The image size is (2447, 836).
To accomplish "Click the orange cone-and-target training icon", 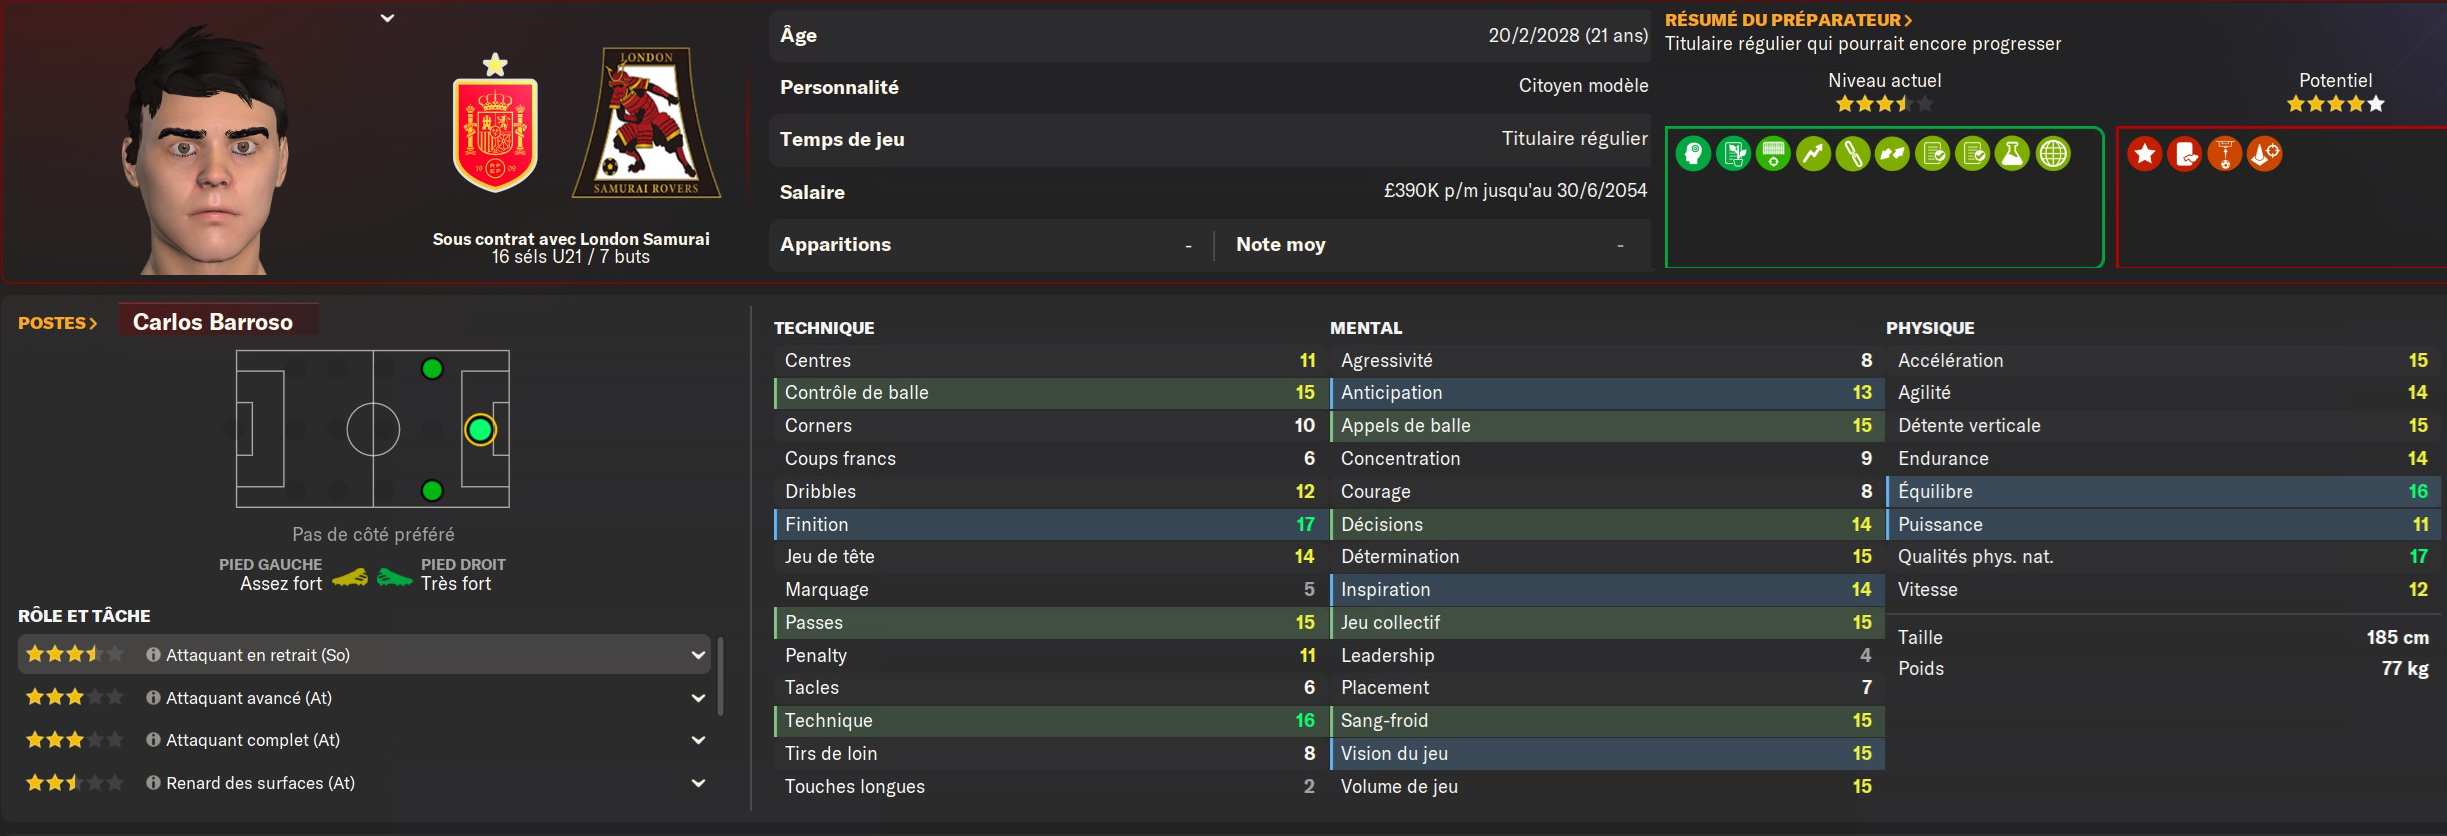I will (x=2265, y=154).
